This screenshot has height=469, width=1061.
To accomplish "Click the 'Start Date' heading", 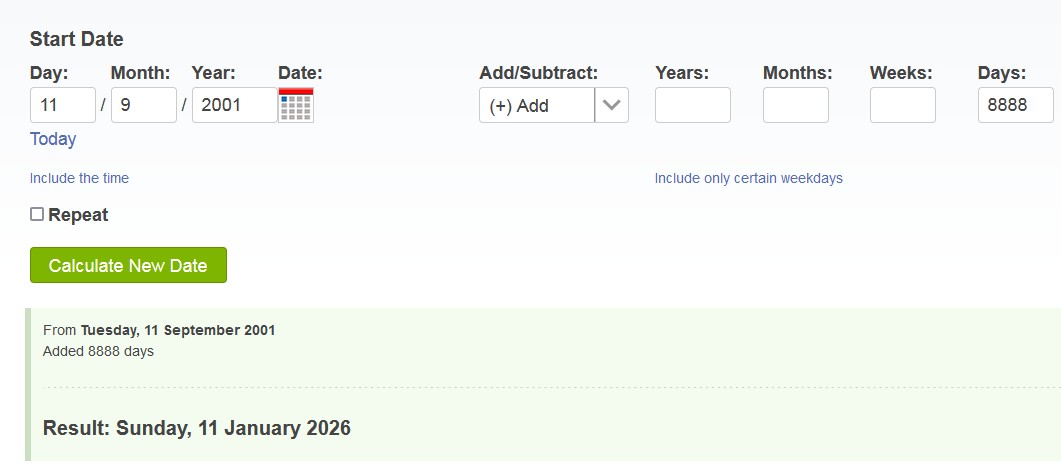I will (77, 39).
